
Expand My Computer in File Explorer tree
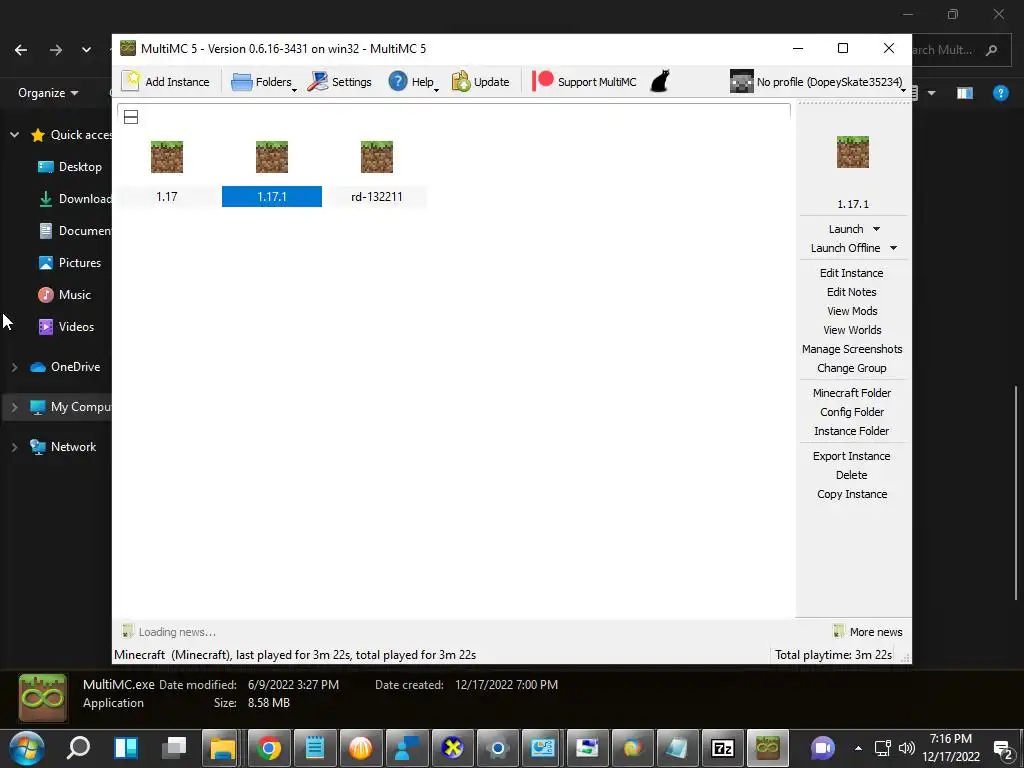(14, 407)
